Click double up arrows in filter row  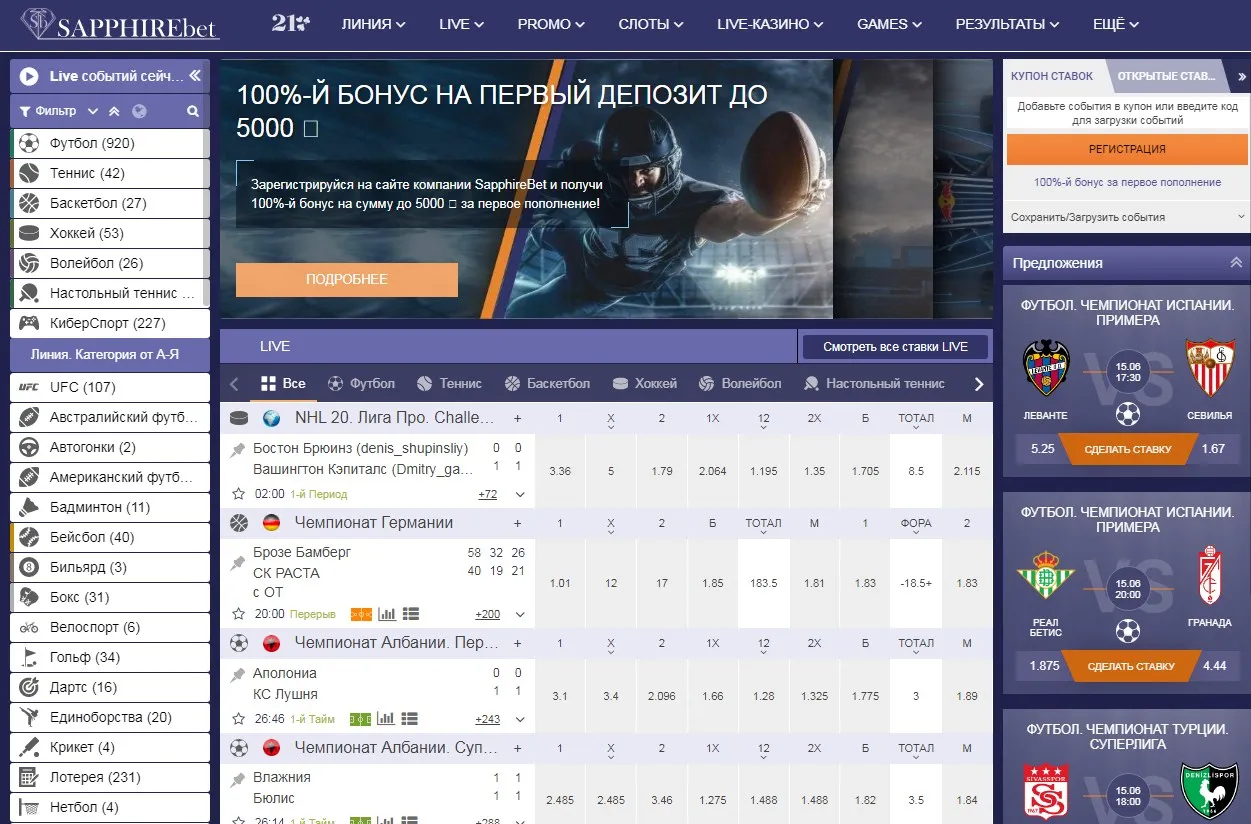click(114, 111)
